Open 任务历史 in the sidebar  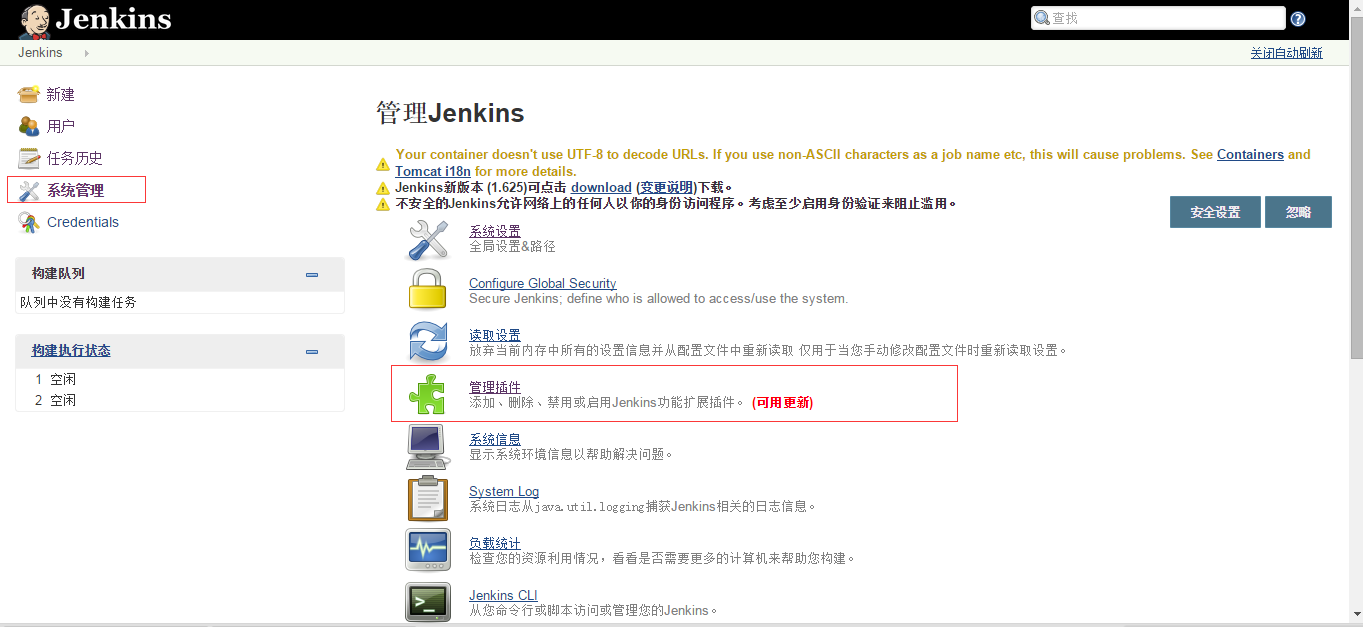point(75,158)
